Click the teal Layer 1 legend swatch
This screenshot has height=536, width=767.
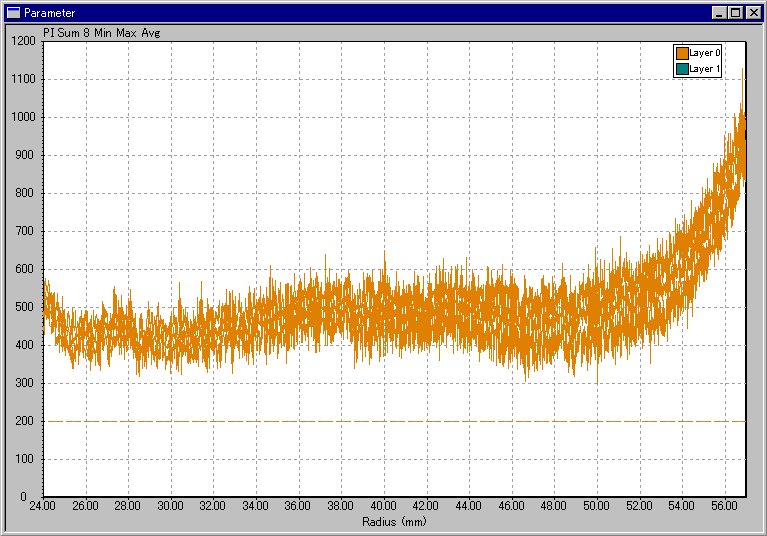pos(682,69)
